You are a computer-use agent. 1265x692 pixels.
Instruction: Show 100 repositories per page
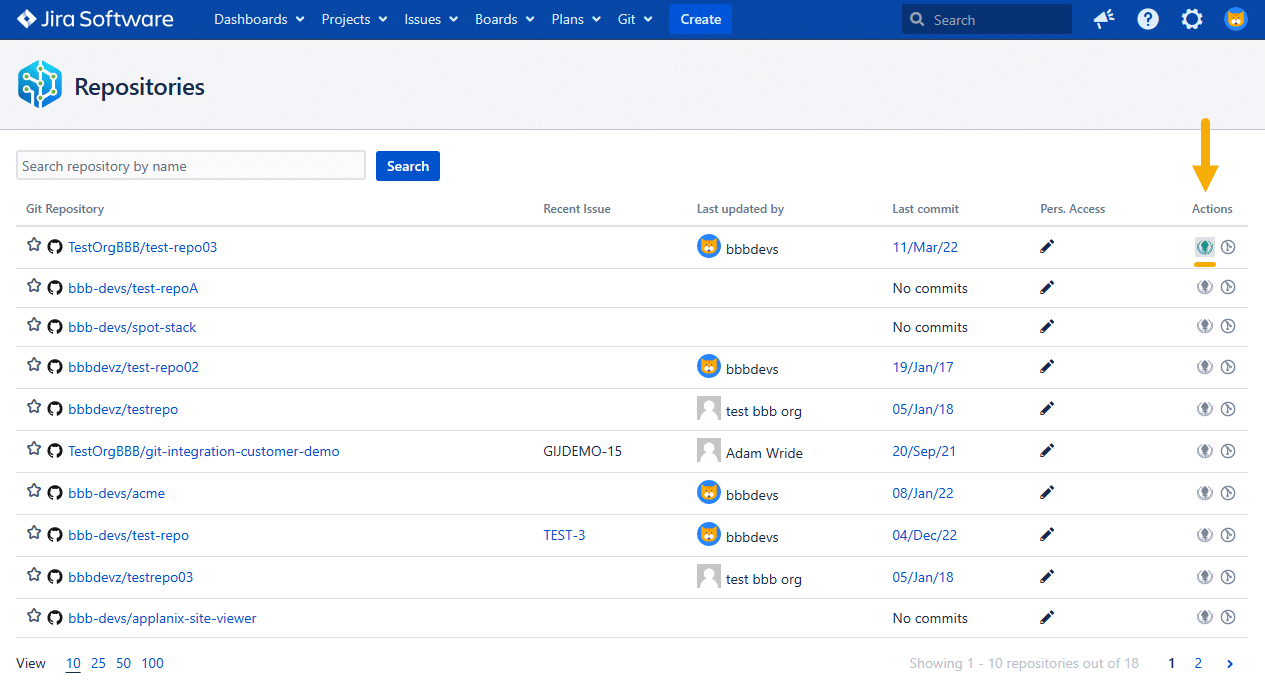(153, 663)
